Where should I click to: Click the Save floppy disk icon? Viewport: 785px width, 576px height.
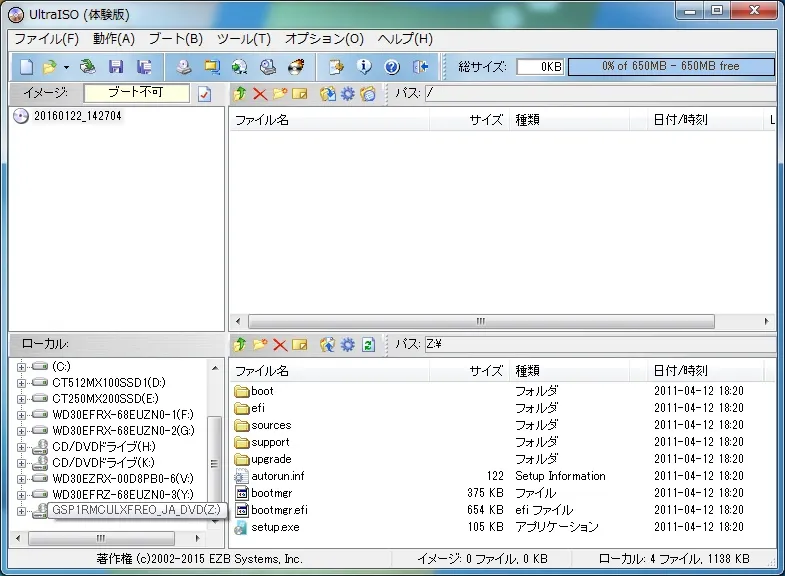(116, 67)
